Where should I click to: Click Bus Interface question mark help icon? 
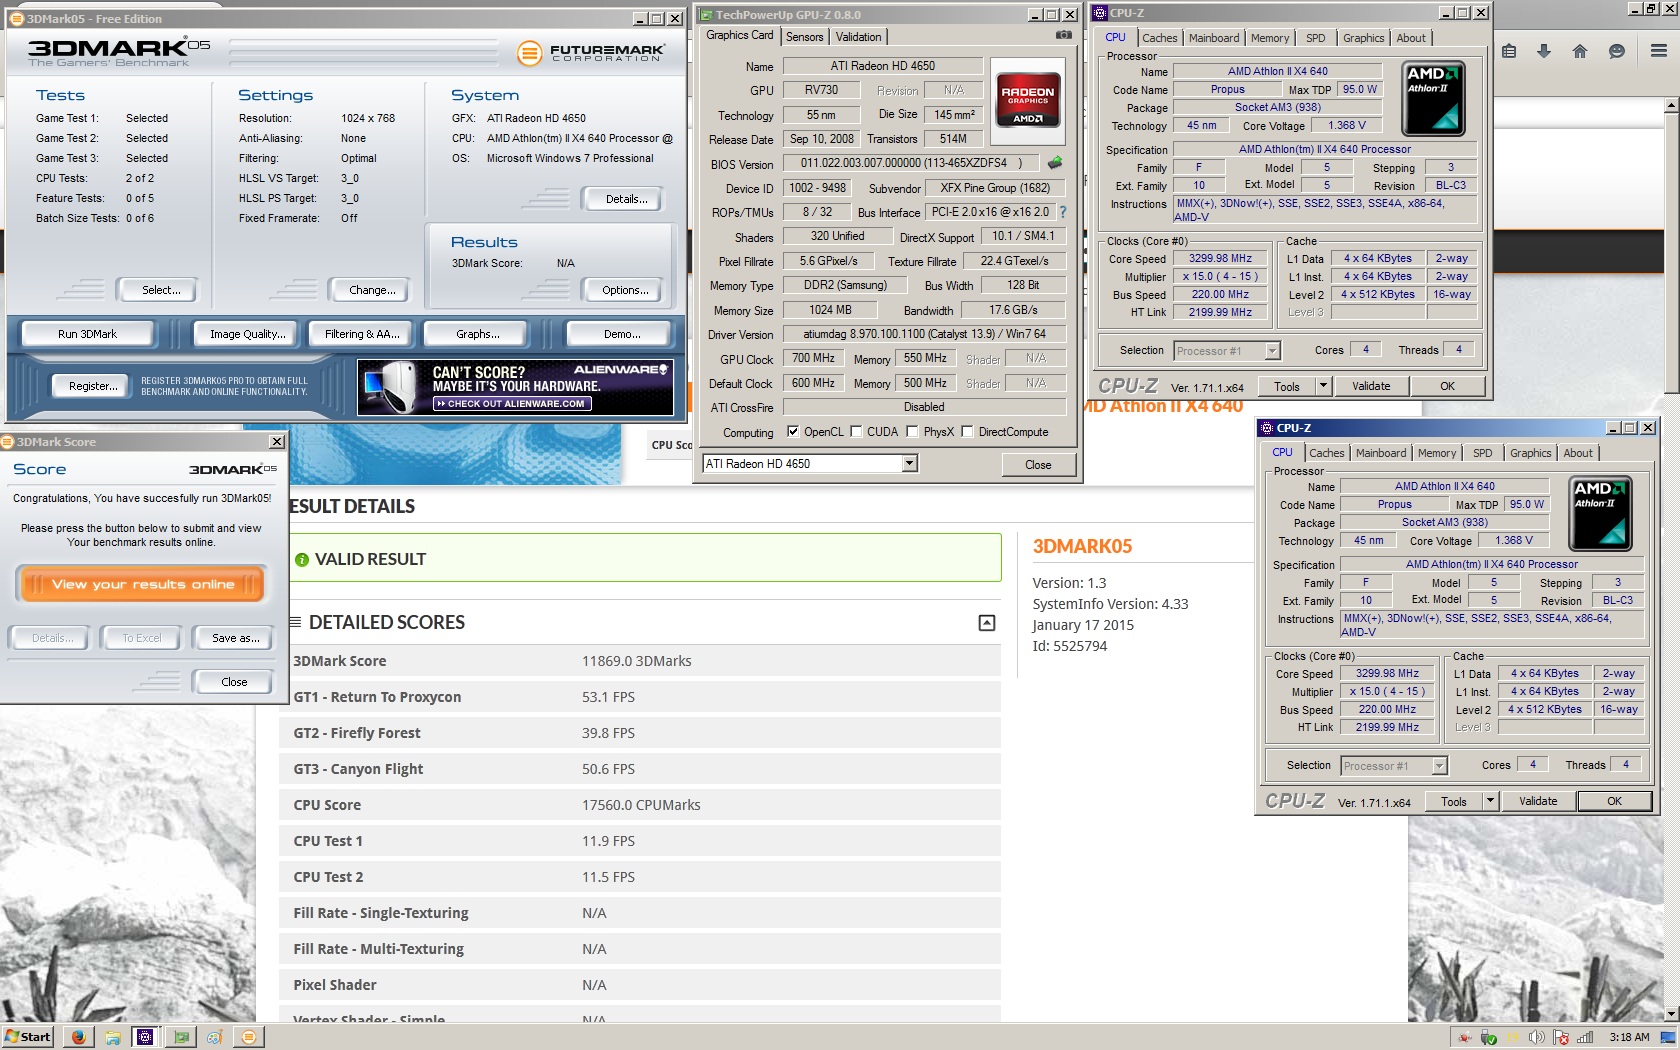1063,212
